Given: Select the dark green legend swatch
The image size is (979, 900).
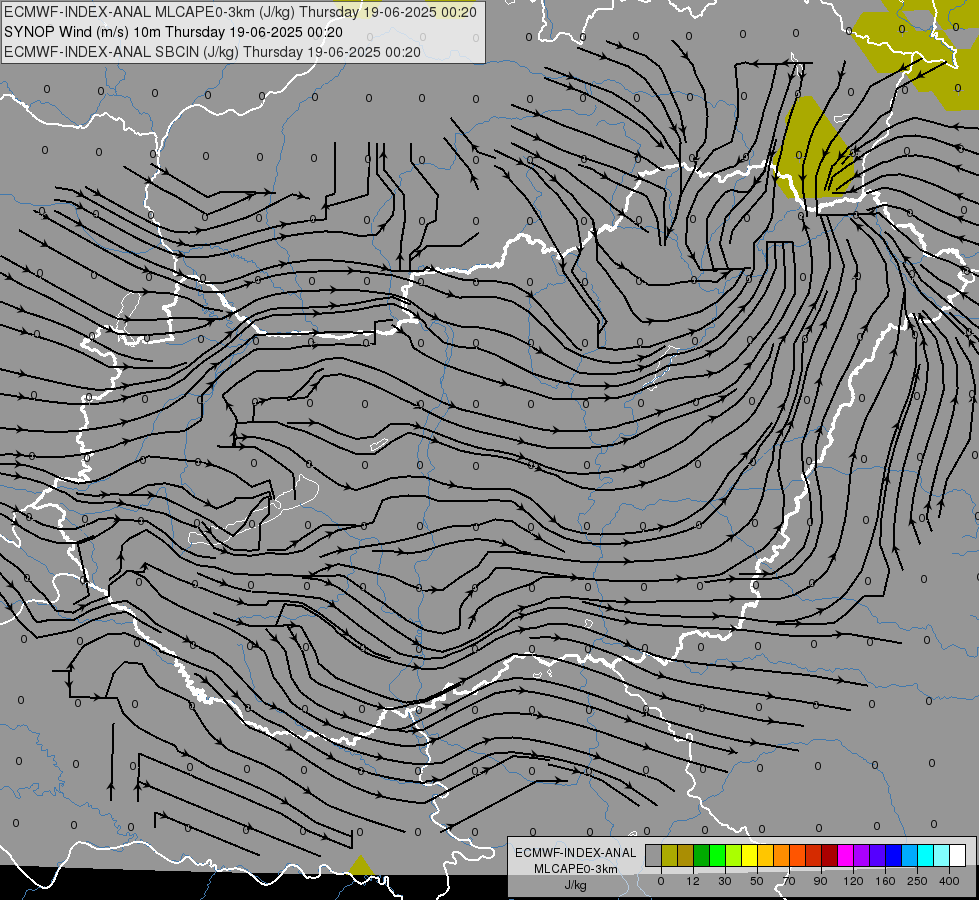Looking at the screenshot, I should pos(701,856).
